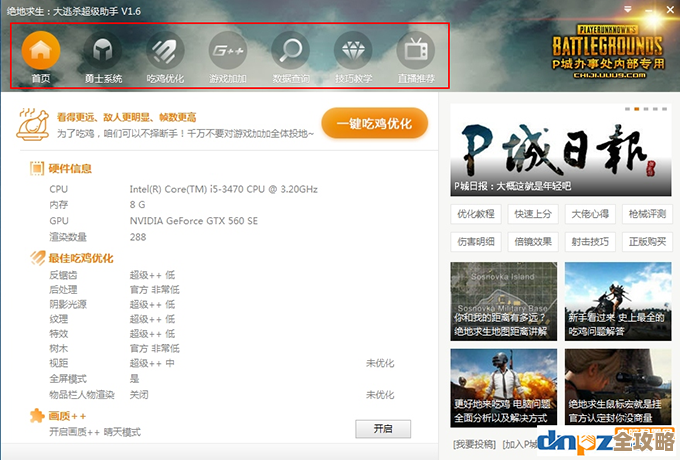Open the 游戏加加 G++ icon

[228, 50]
